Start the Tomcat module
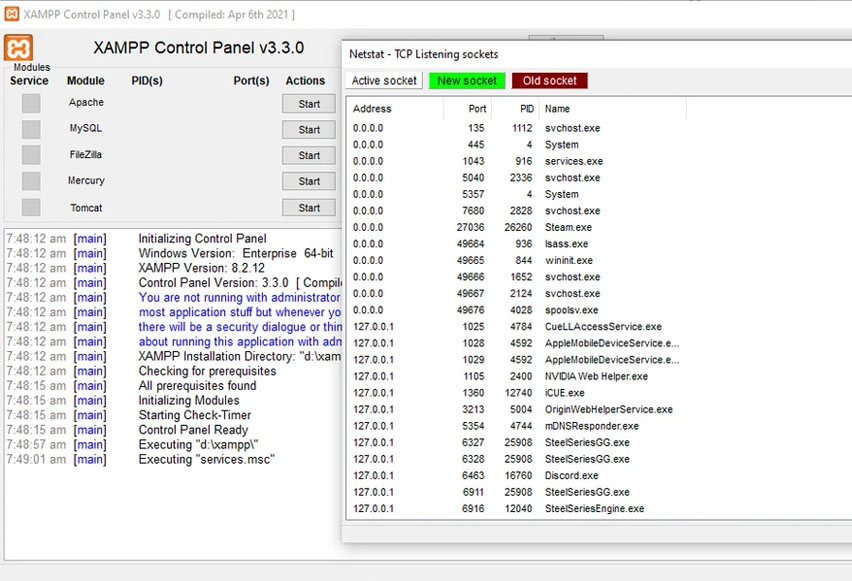Image resolution: width=852 pixels, height=581 pixels. [308, 207]
